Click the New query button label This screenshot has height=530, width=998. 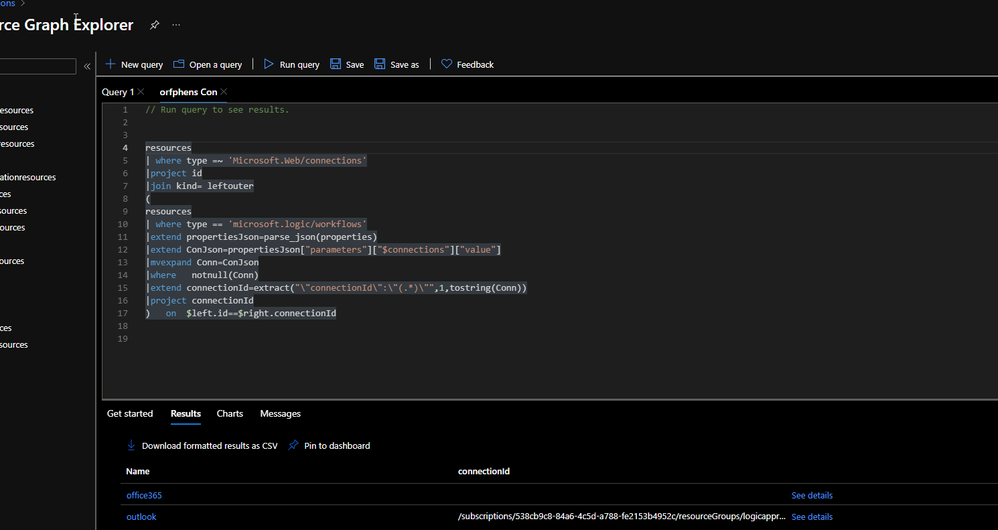142,65
